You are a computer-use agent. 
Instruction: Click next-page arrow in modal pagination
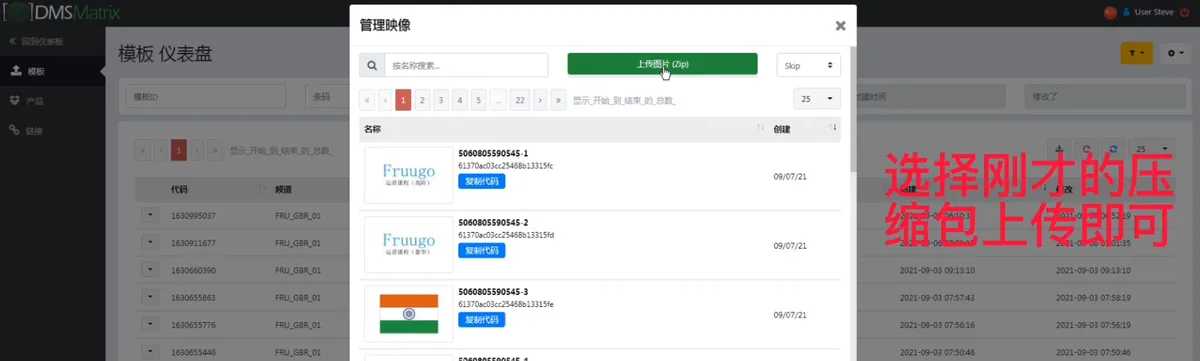tap(540, 99)
